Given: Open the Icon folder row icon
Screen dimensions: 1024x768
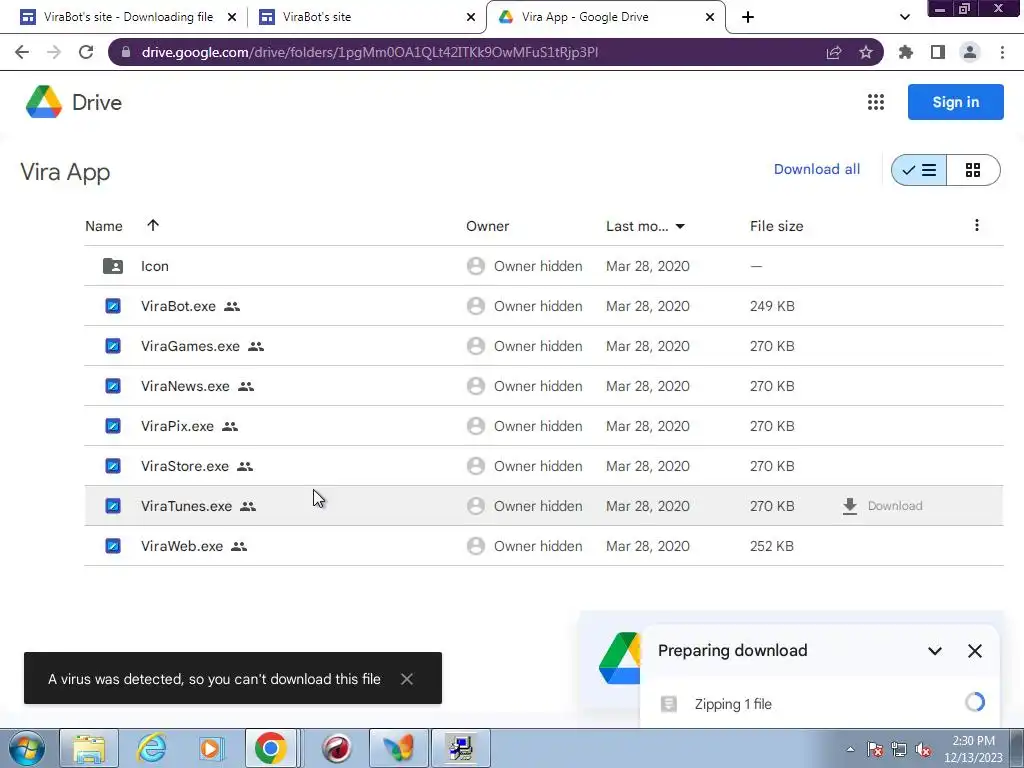Looking at the screenshot, I should pos(112,266).
